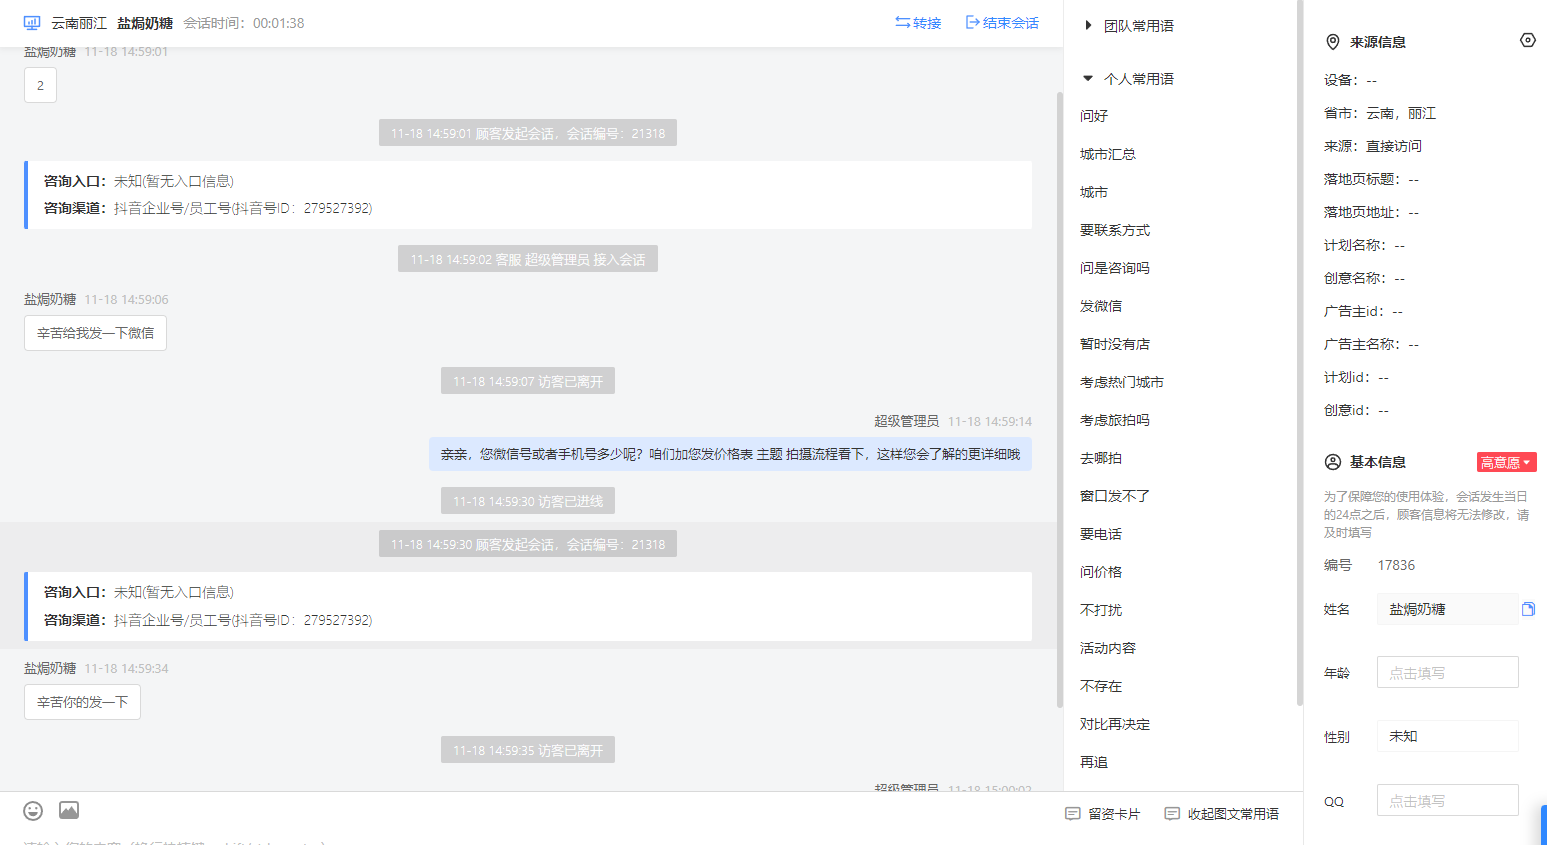Choose the 要电话 quick phrase

pyautogui.click(x=1101, y=534)
